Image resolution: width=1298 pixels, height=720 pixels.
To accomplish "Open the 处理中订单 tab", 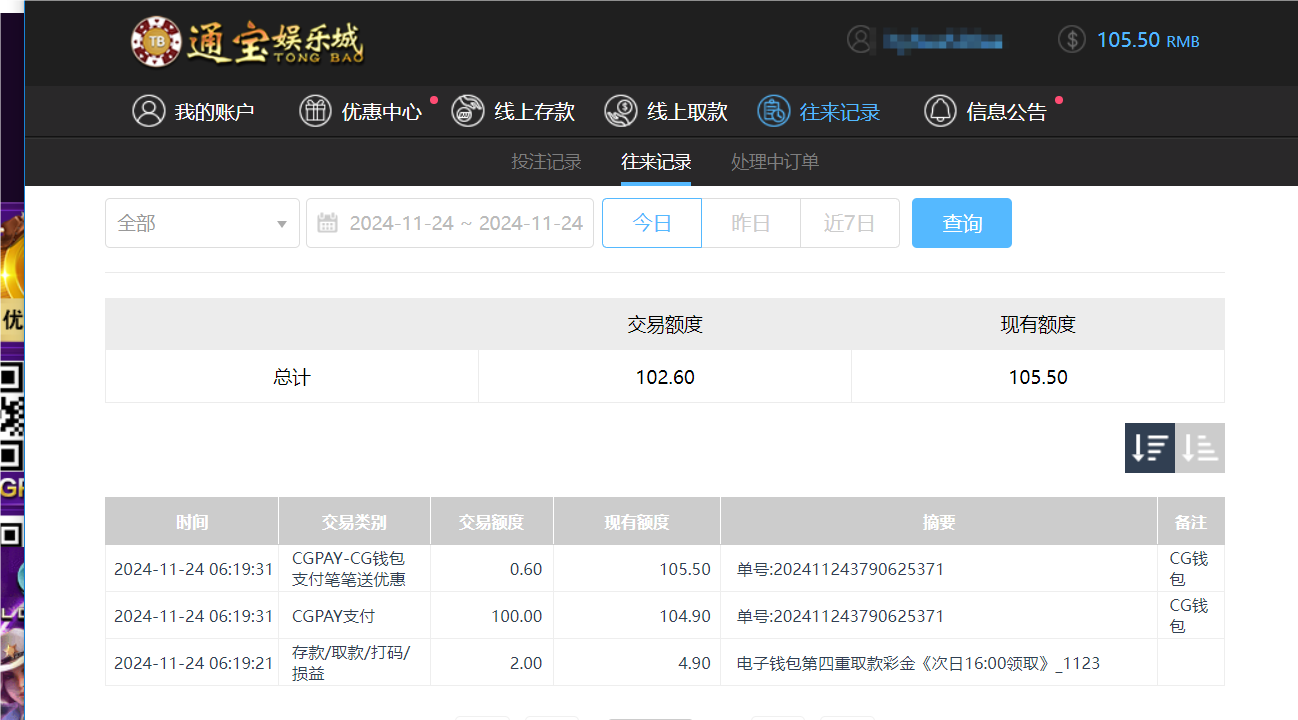I will click(x=775, y=161).
